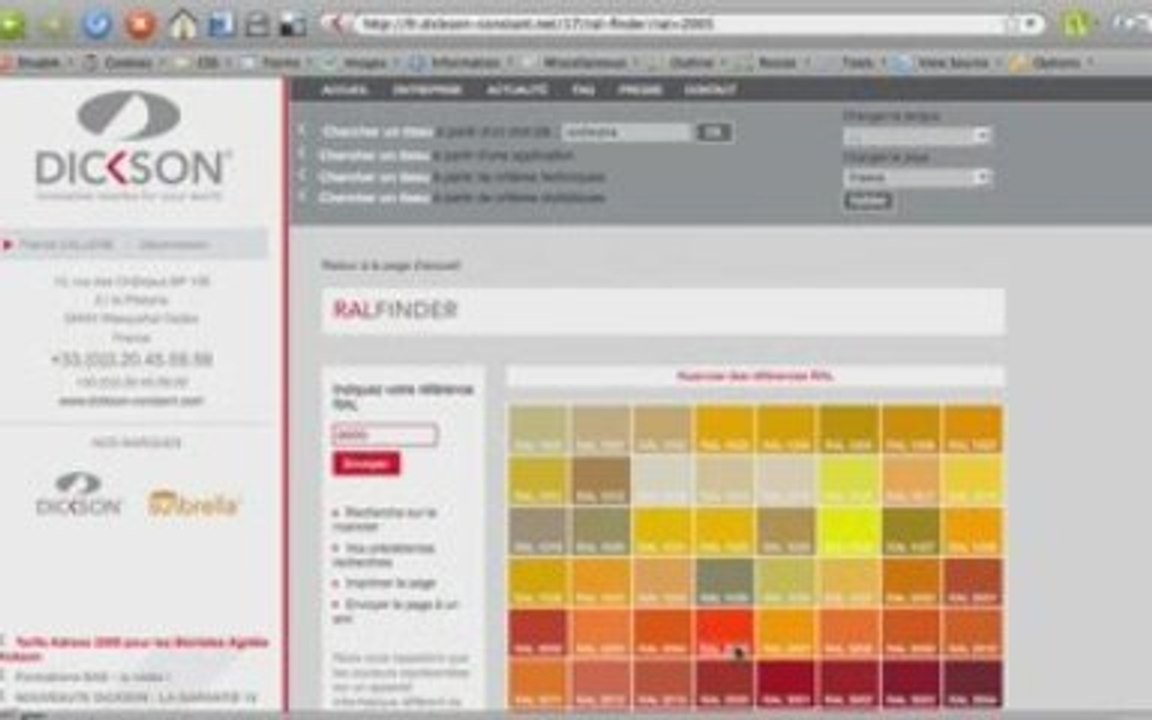
Task: Open 'Retour à la page d'accueil' link
Action: click(x=390, y=265)
